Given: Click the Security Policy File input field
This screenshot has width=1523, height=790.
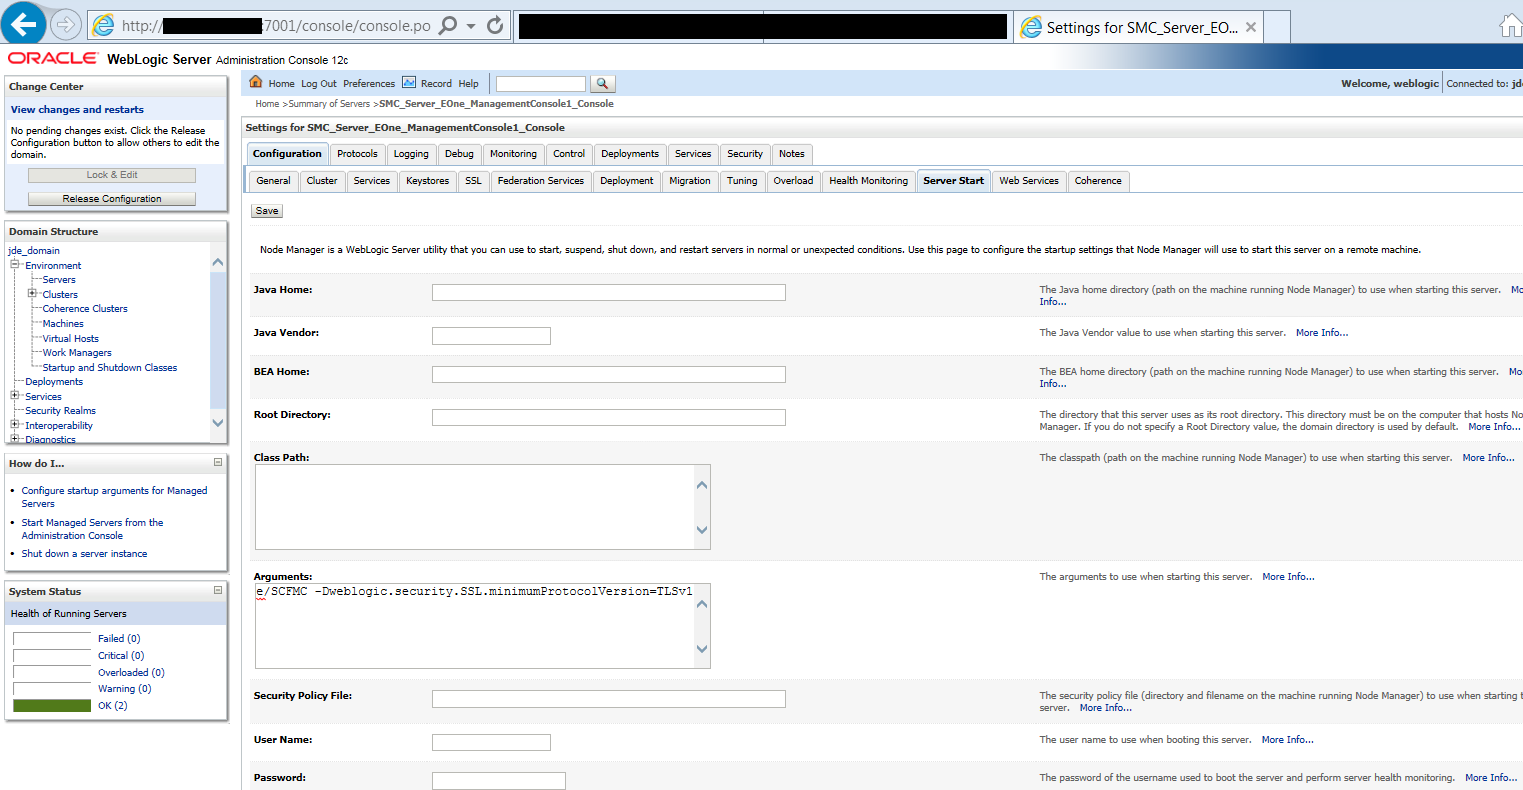Looking at the screenshot, I should (x=609, y=699).
